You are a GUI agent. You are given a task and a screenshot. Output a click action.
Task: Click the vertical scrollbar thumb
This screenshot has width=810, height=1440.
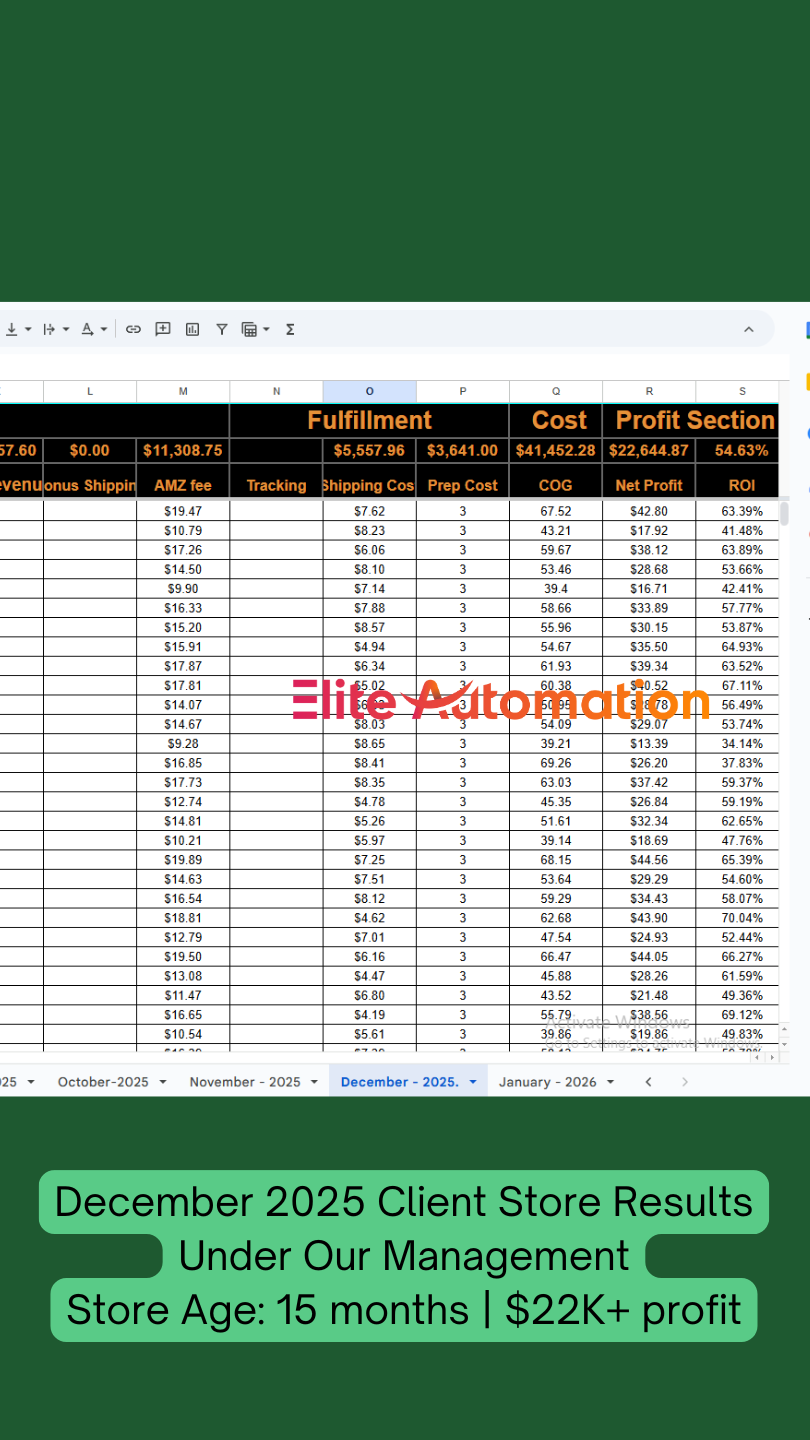coord(784,514)
